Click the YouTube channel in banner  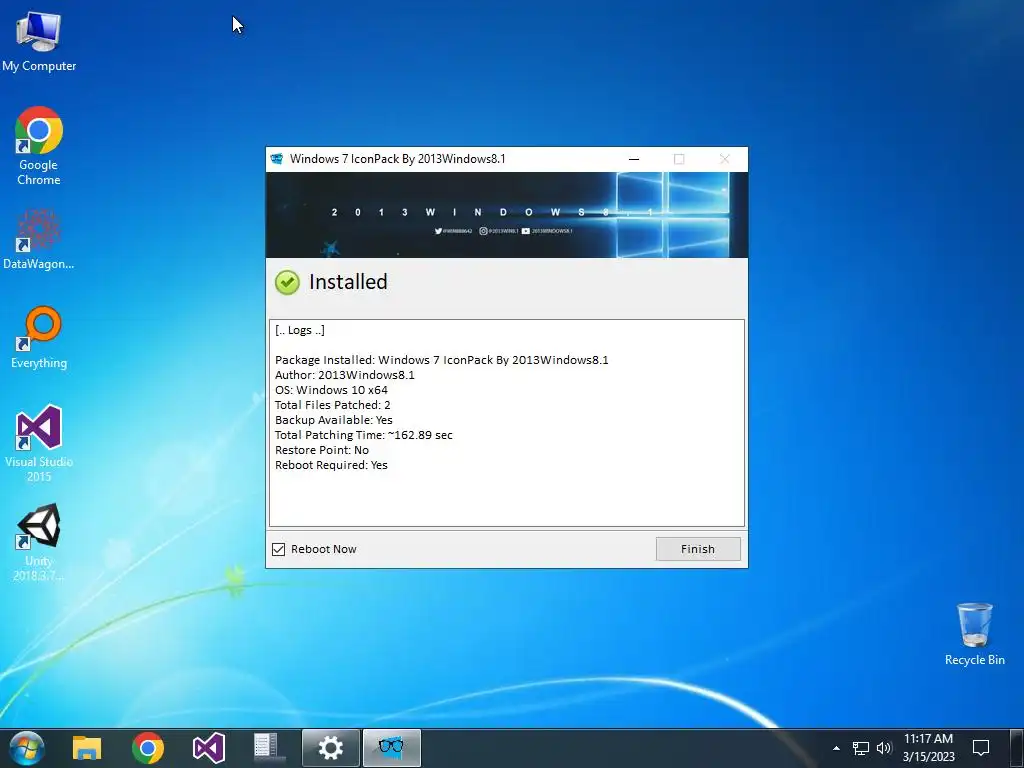point(547,231)
